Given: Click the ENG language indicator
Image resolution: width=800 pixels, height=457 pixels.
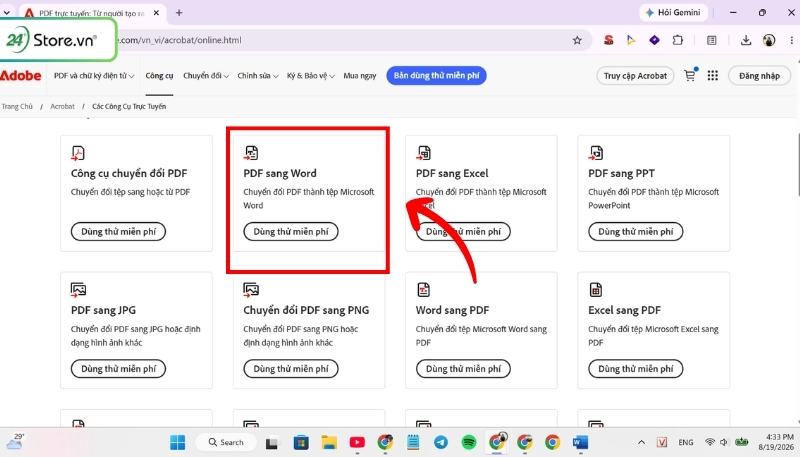Looking at the screenshot, I should point(686,442).
